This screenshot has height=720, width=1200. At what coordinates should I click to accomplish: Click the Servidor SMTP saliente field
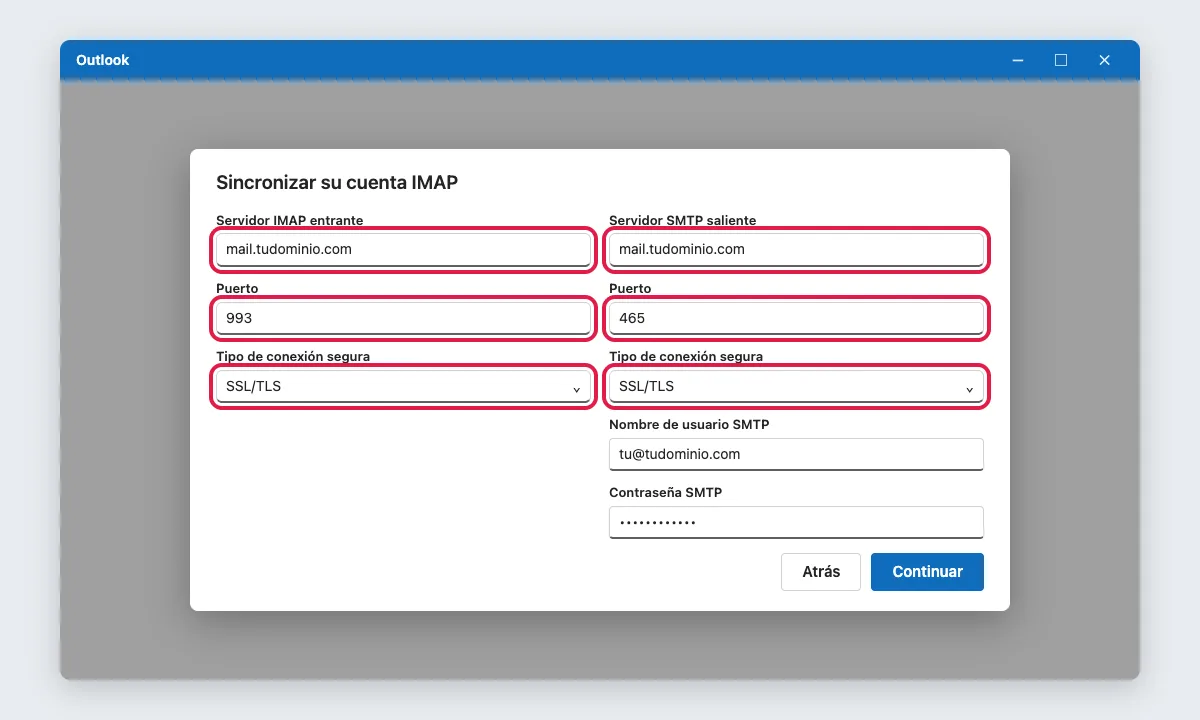(796, 249)
